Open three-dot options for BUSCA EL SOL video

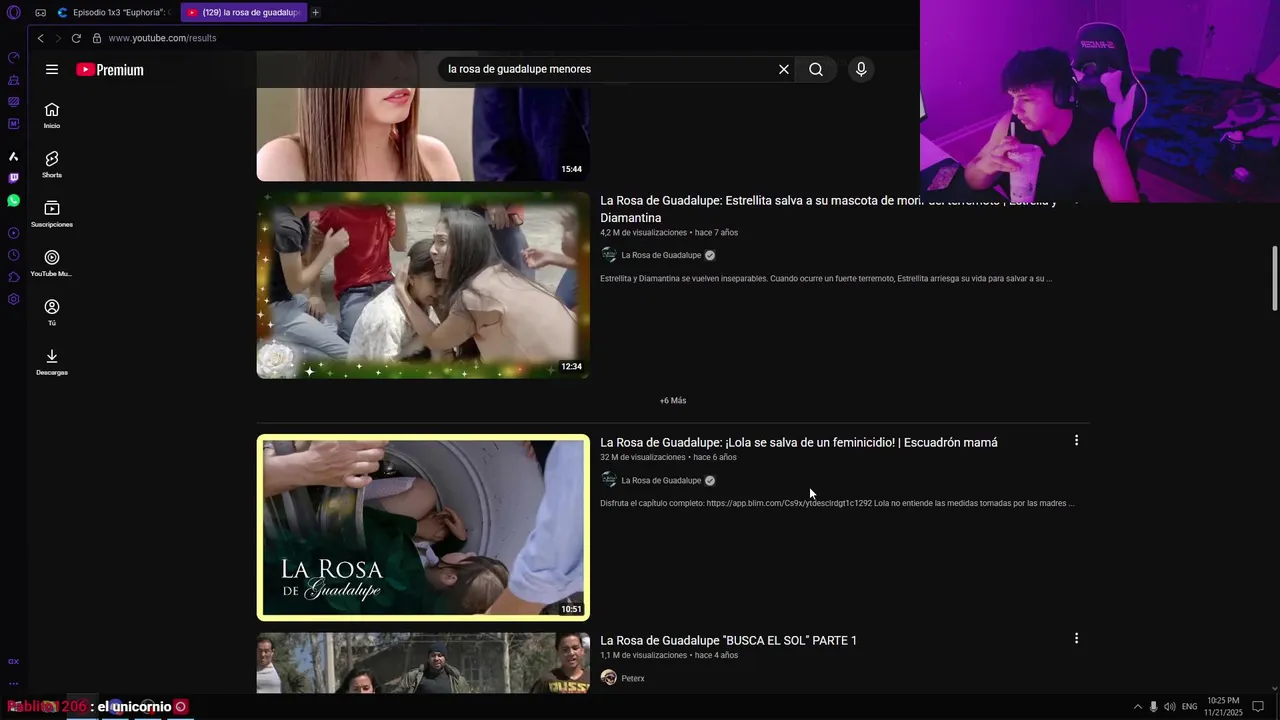pos(1076,638)
